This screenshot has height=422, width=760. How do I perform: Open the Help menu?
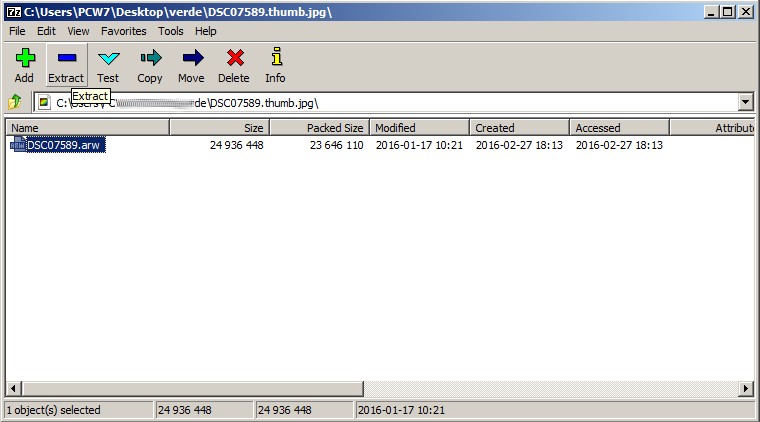[x=205, y=31]
